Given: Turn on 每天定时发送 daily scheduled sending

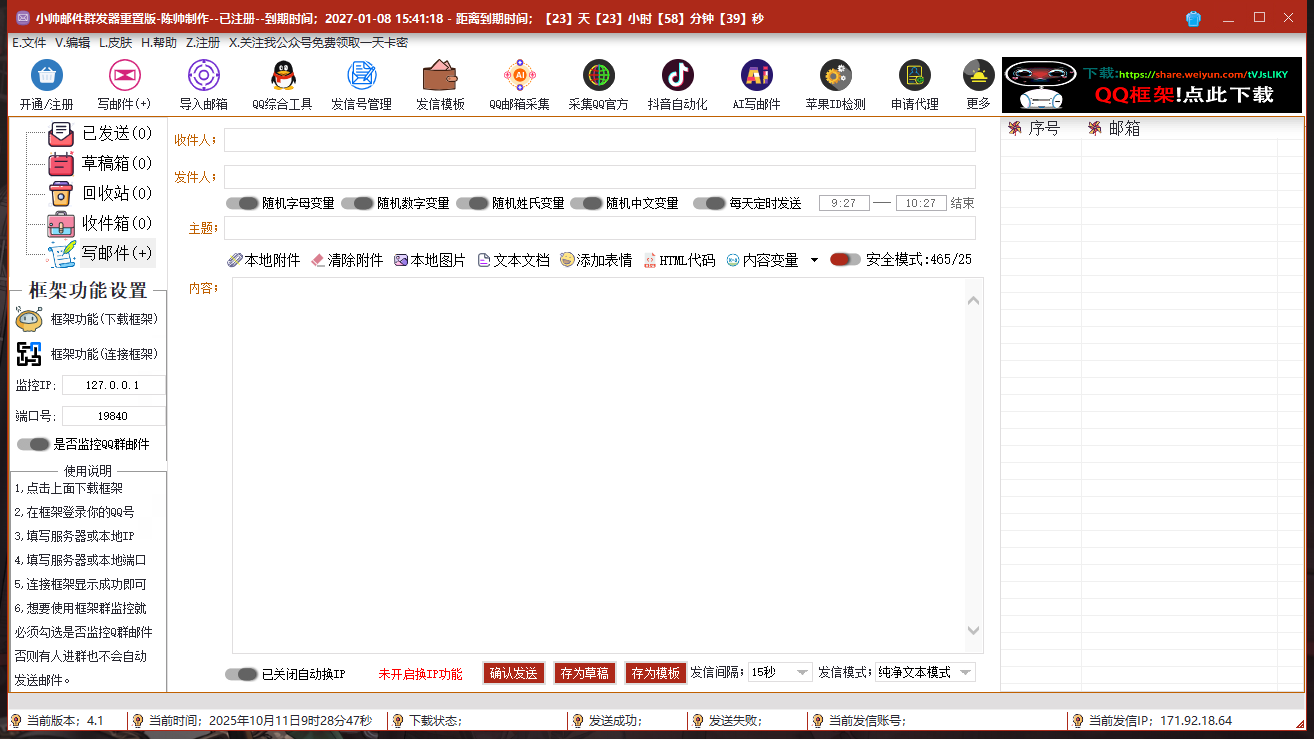Looking at the screenshot, I should [710, 202].
